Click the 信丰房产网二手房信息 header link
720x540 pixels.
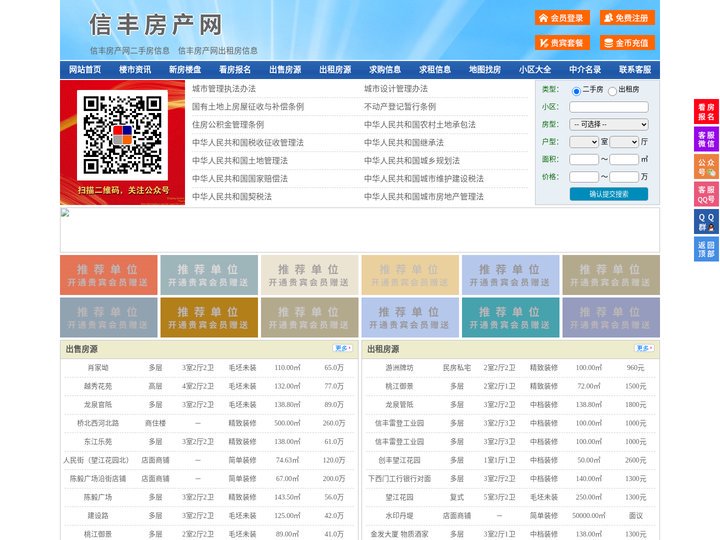(x=129, y=51)
